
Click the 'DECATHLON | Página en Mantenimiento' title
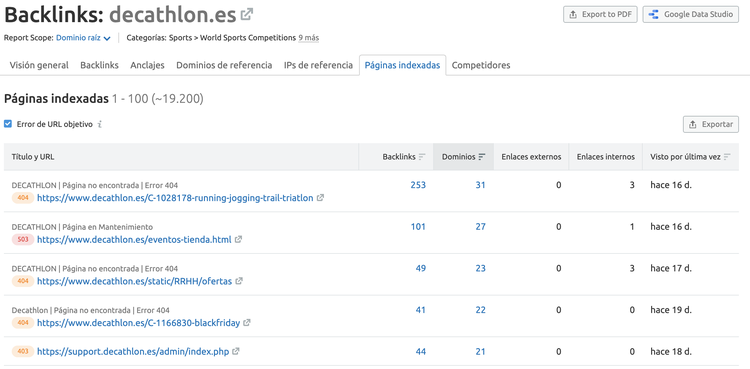82,227
